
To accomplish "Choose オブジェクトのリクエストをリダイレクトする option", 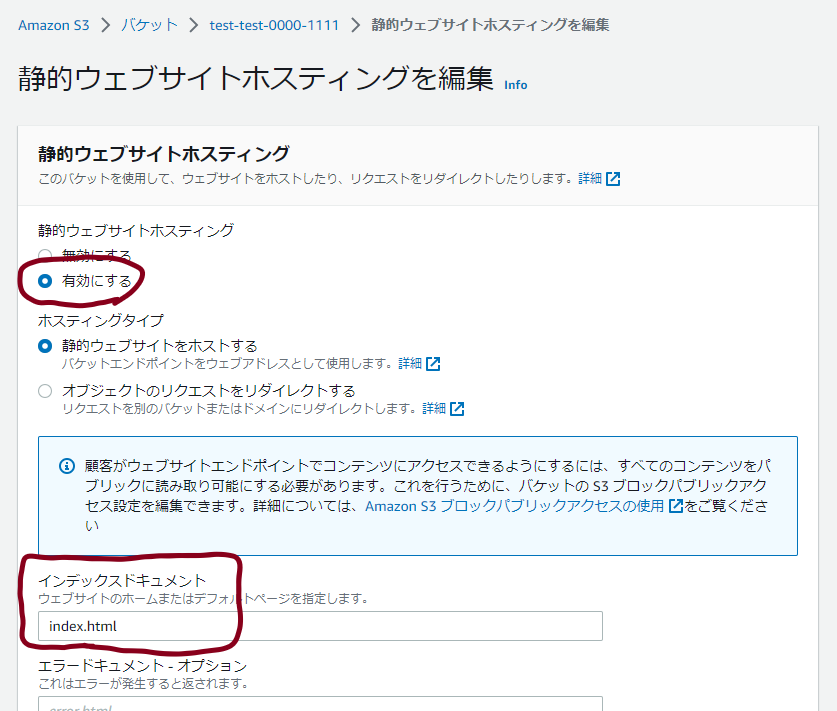I will 45,391.
